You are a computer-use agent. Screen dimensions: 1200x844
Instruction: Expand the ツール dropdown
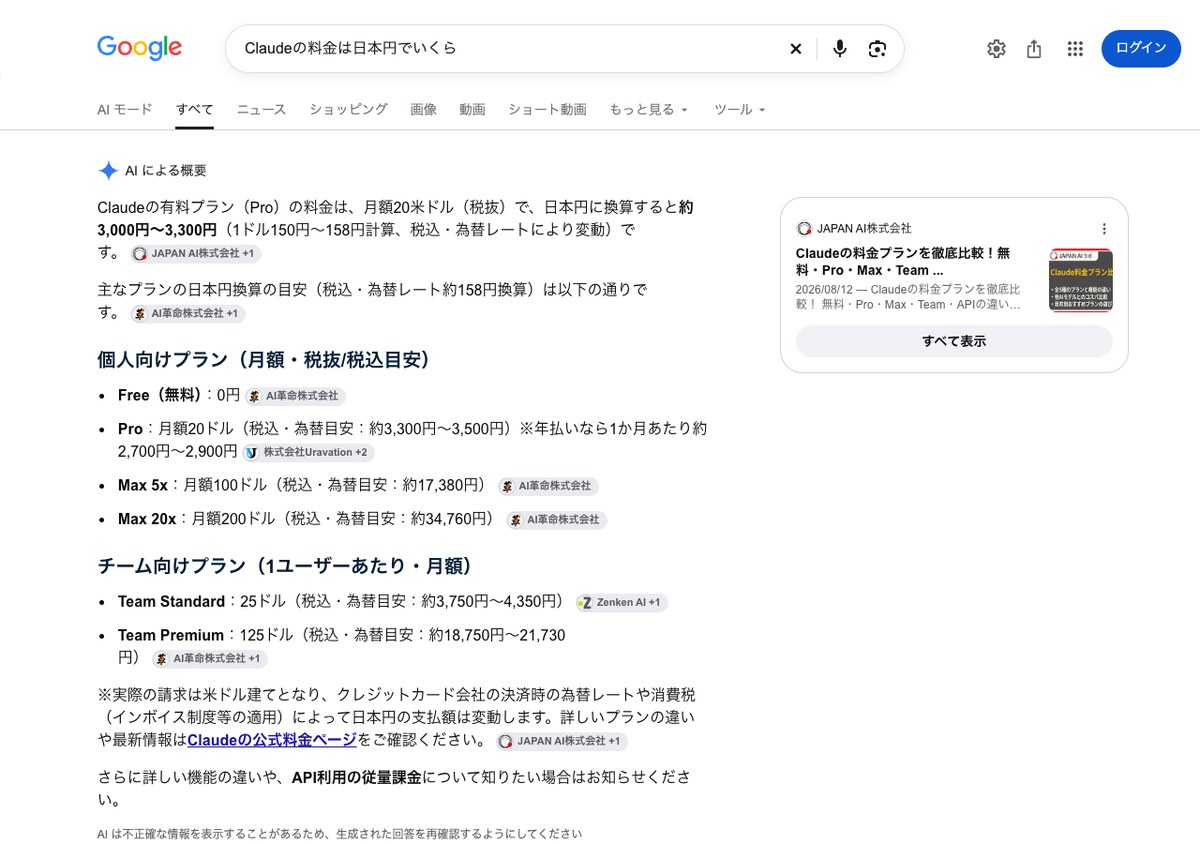tap(740, 110)
